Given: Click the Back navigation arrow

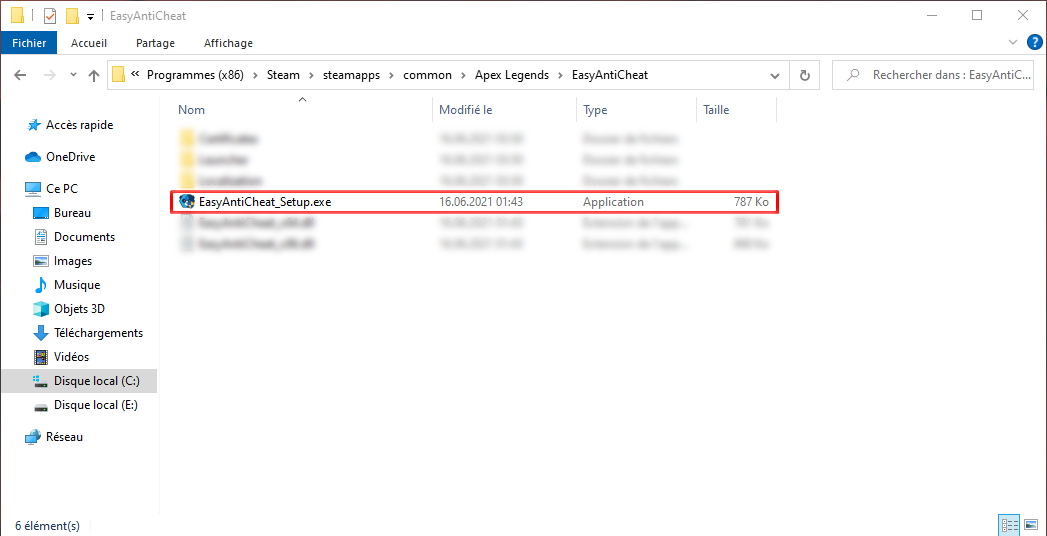Looking at the screenshot, I should pyautogui.click(x=20, y=75).
